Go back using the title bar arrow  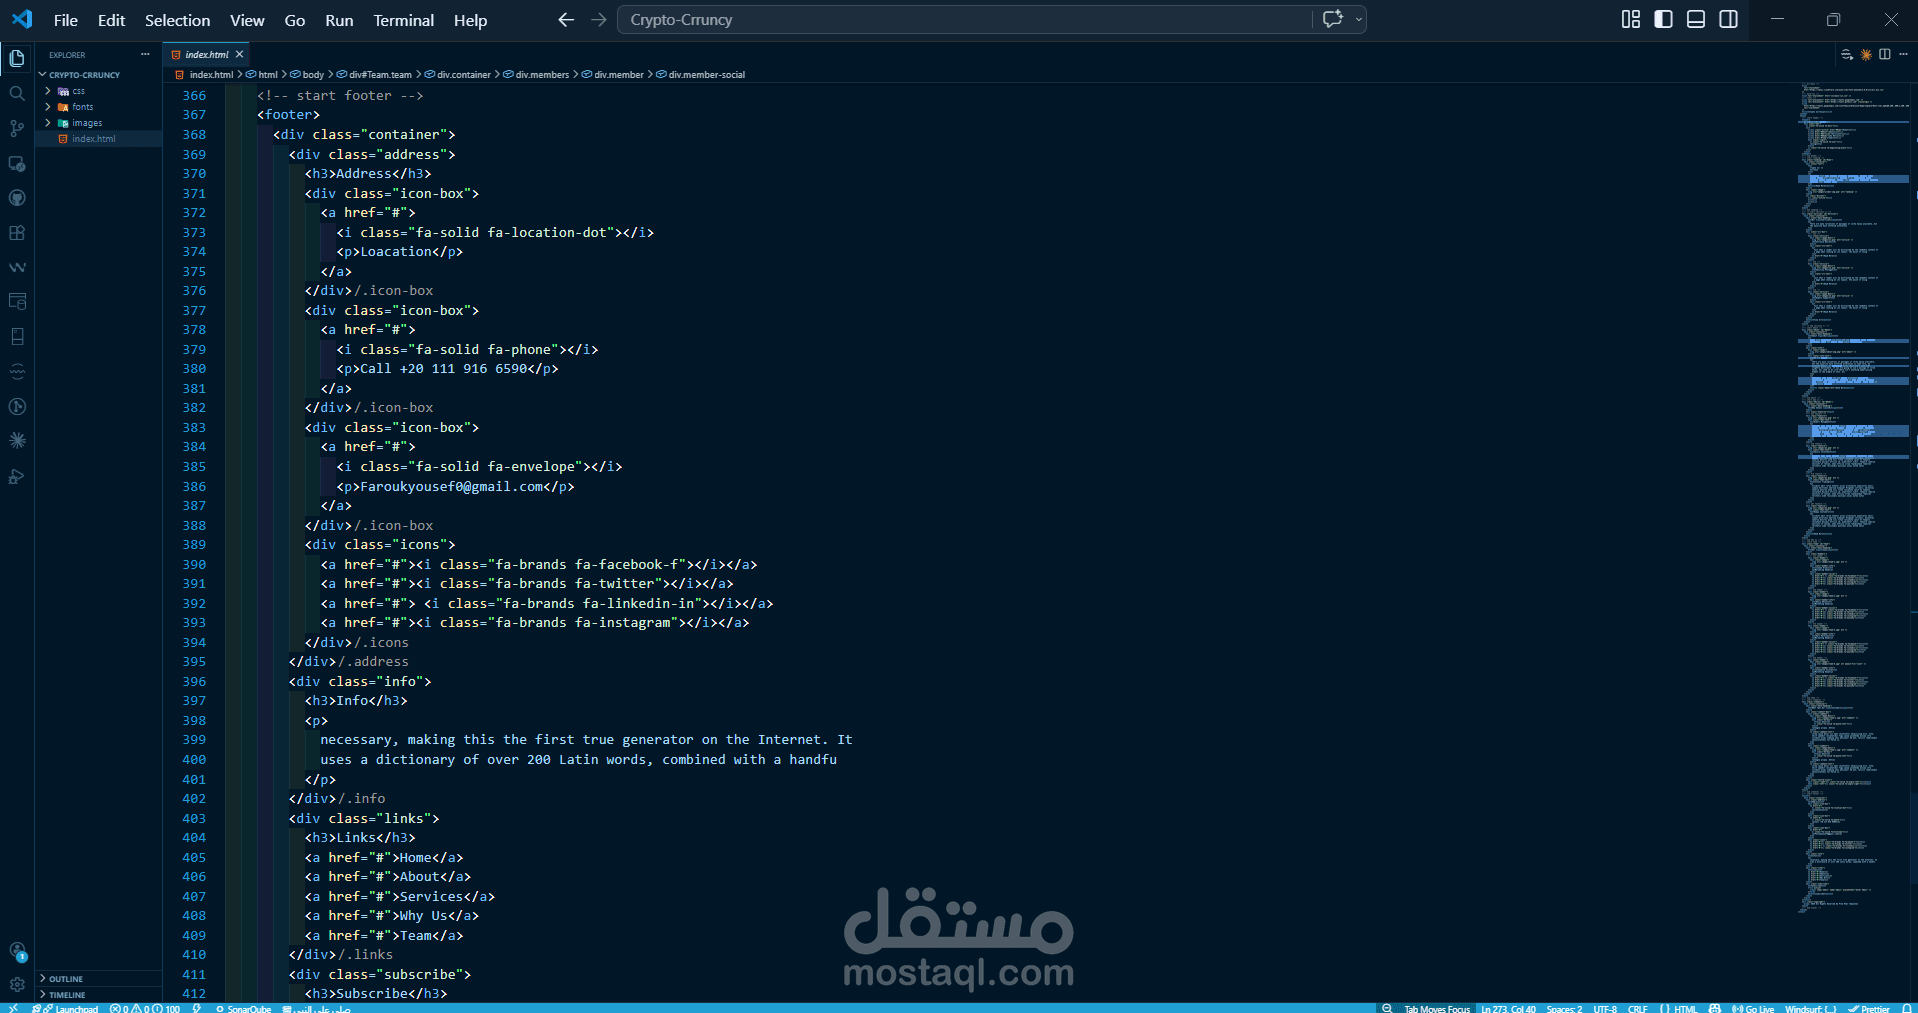(566, 20)
